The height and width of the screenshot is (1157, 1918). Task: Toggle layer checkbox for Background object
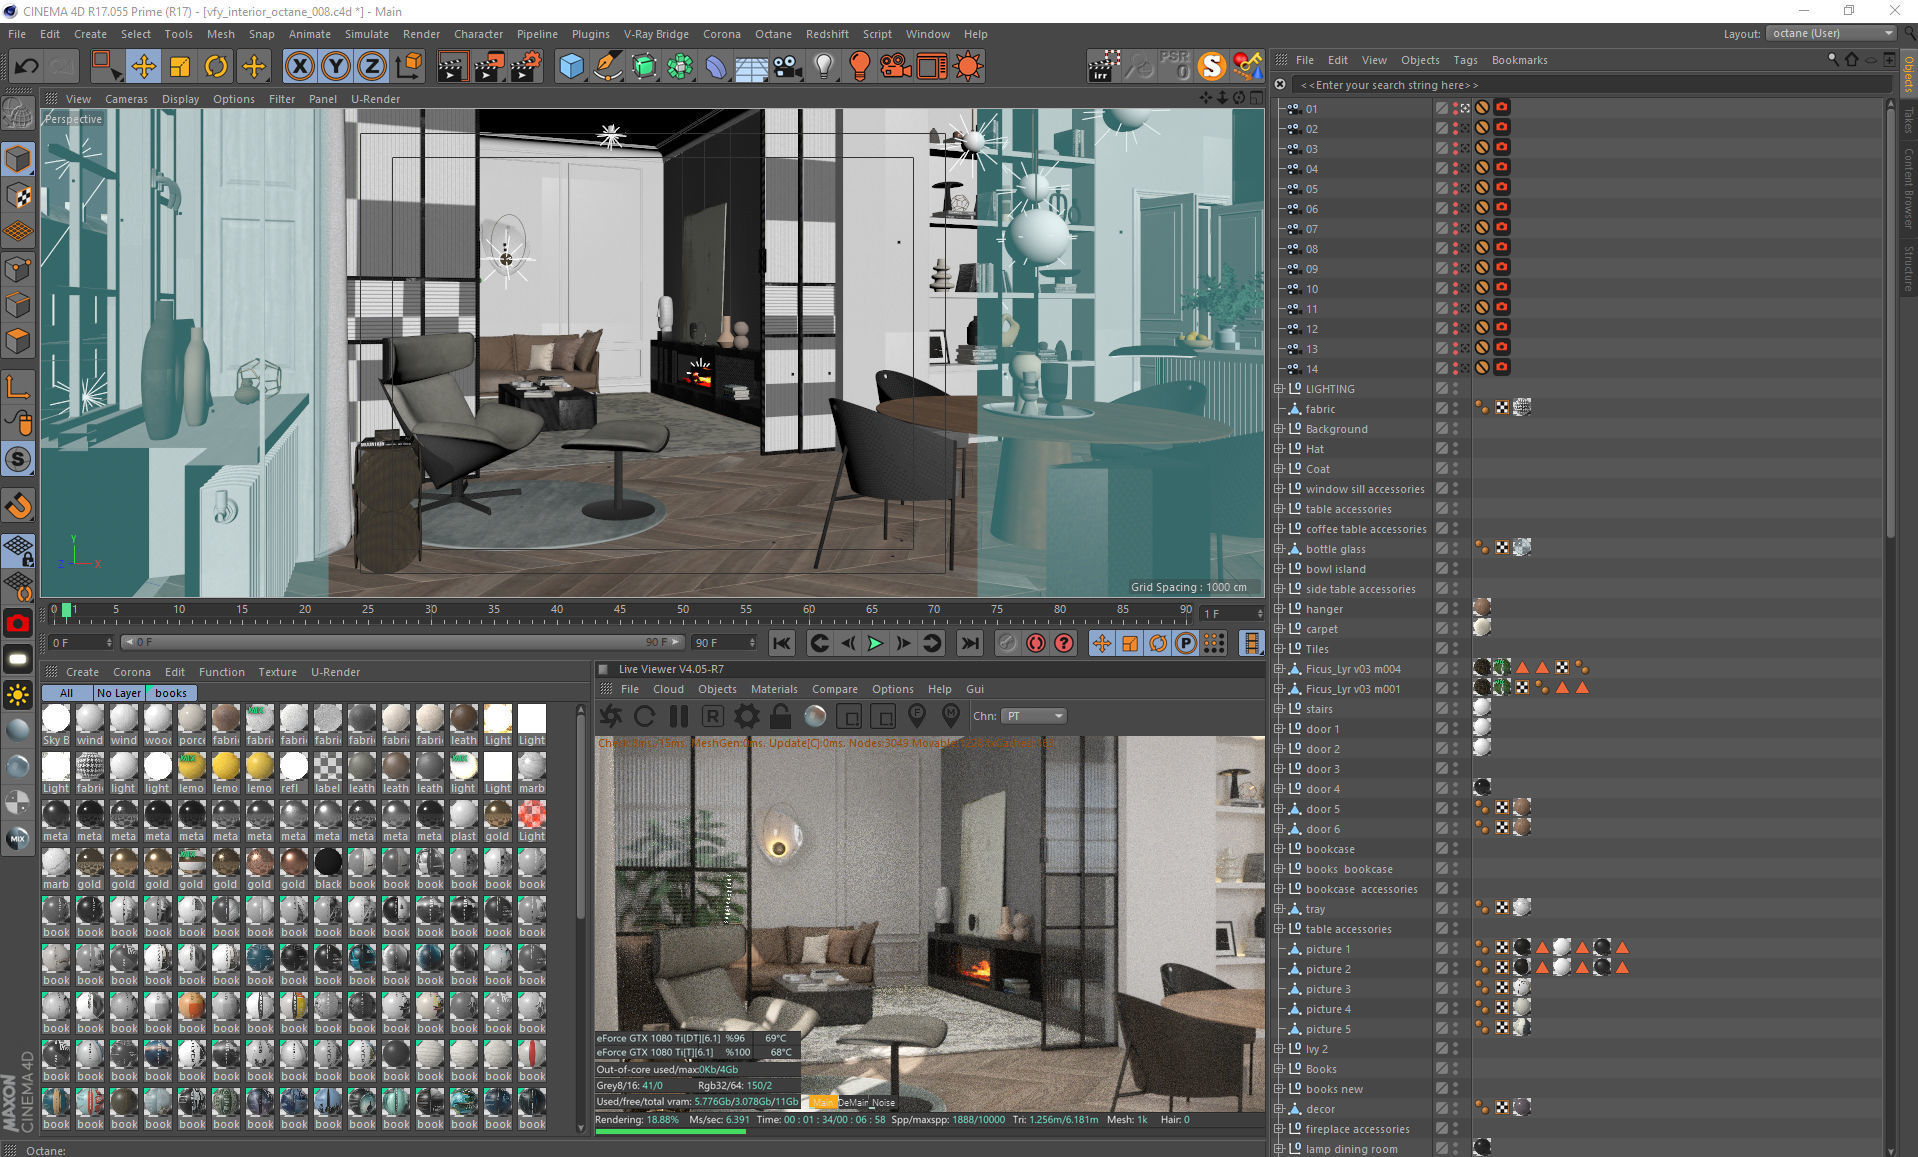[1442, 429]
